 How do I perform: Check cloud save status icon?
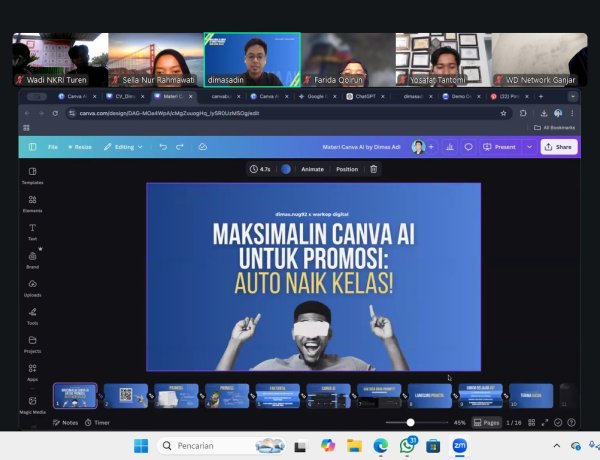[x=203, y=147]
